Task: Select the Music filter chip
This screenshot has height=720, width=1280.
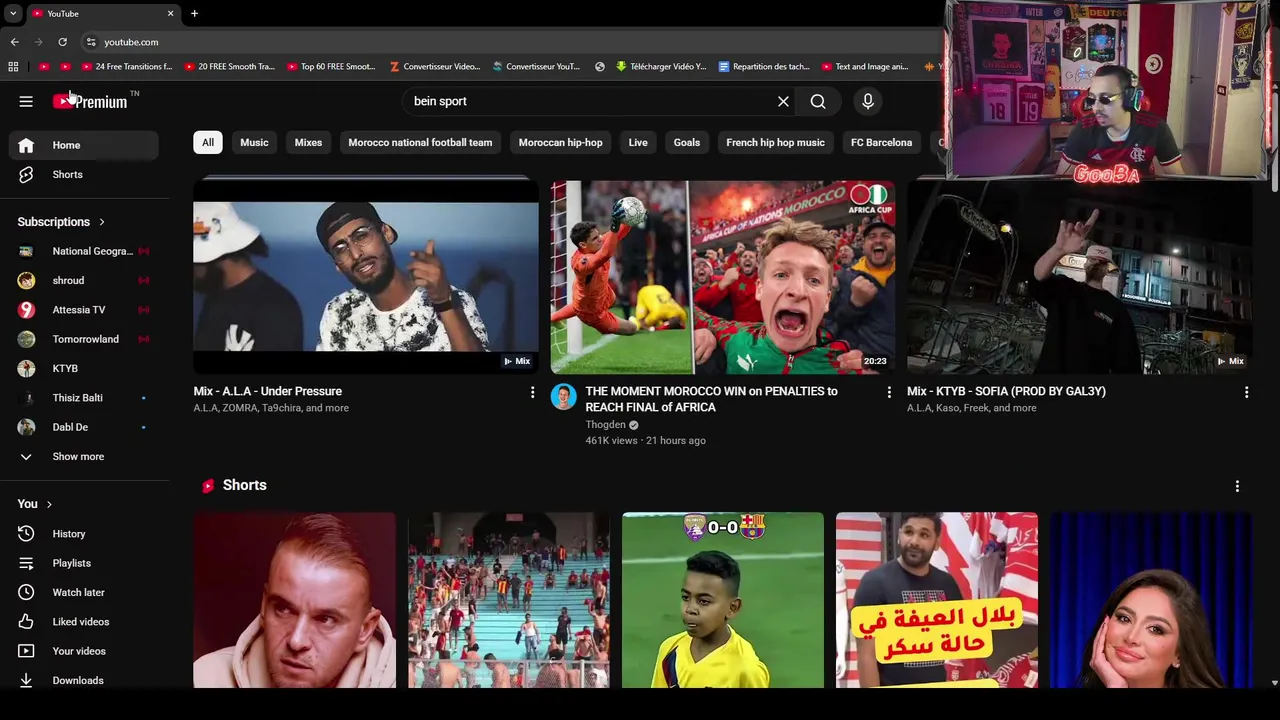Action: [x=254, y=142]
